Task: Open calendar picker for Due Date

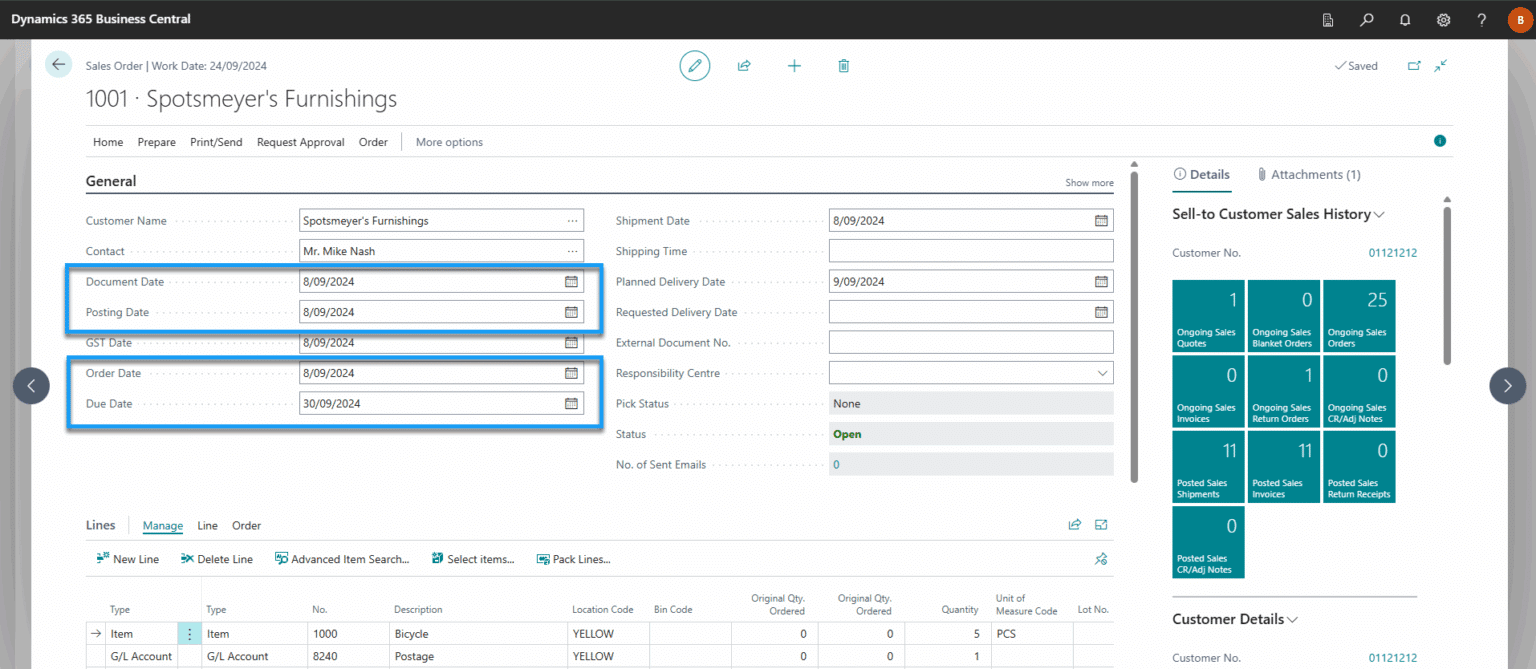Action: [x=571, y=404]
